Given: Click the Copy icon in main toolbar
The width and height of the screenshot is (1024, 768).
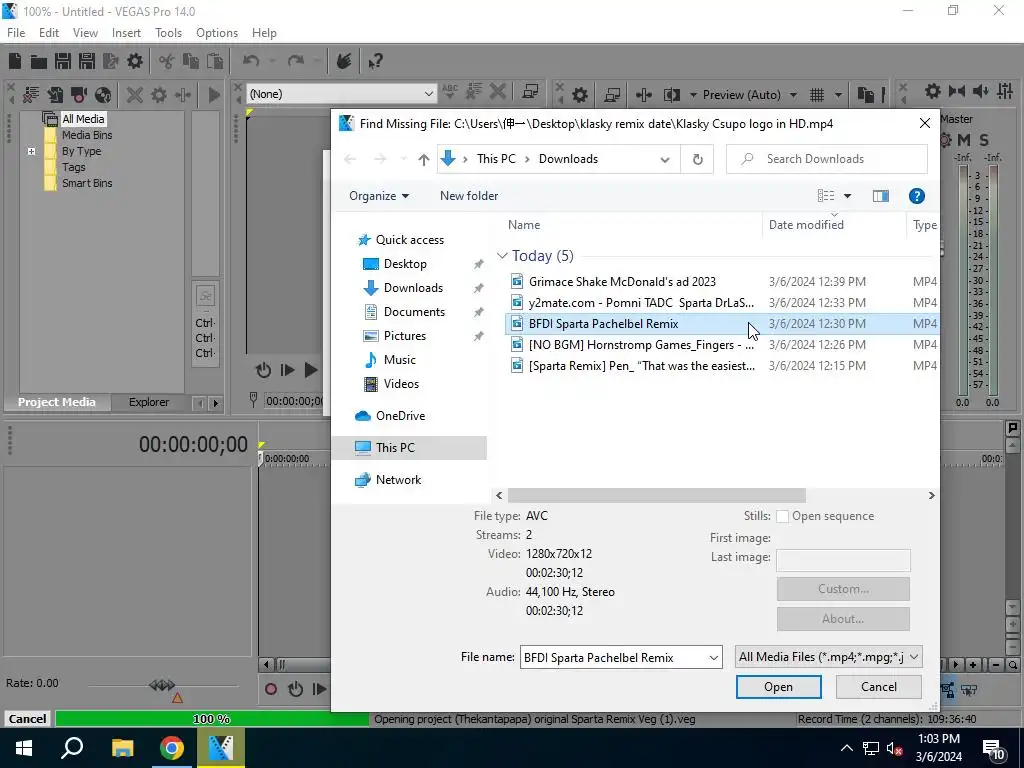Looking at the screenshot, I should (191, 61).
